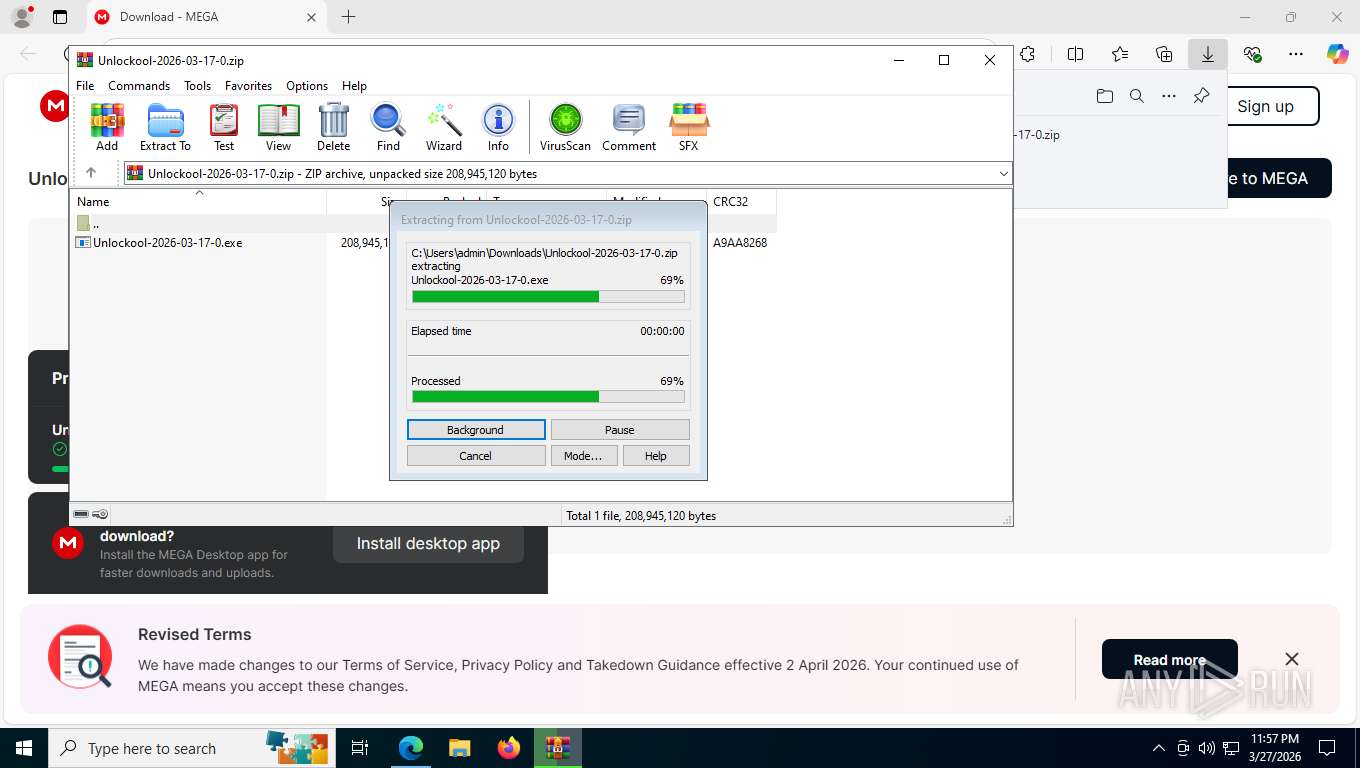Click the Install desktop app button

(428, 543)
